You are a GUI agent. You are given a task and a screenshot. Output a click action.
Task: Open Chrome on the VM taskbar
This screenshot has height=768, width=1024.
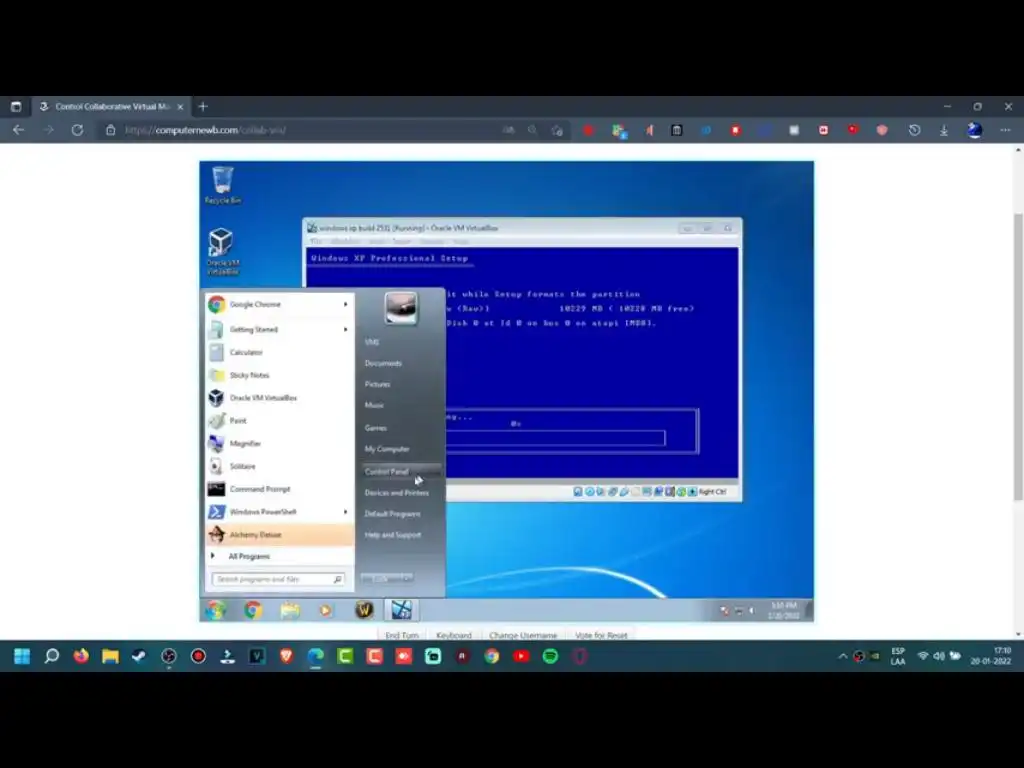pyautogui.click(x=253, y=610)
